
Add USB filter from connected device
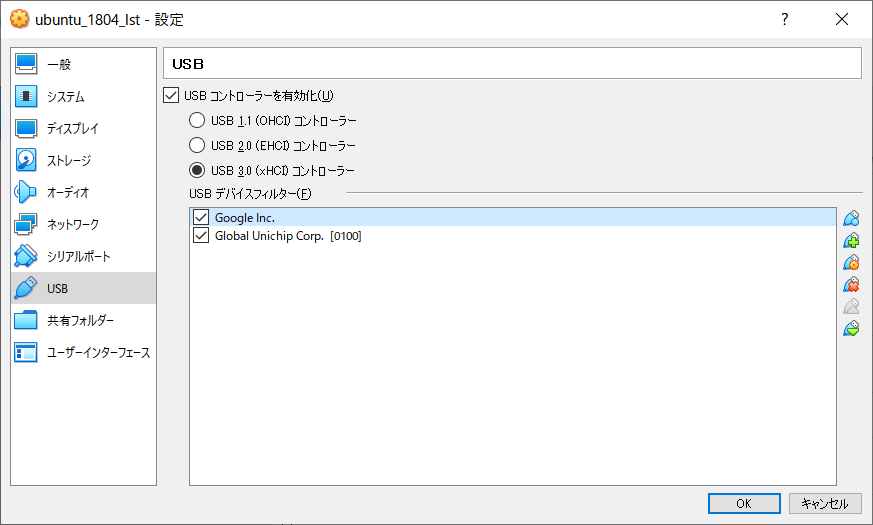[851, 241]
